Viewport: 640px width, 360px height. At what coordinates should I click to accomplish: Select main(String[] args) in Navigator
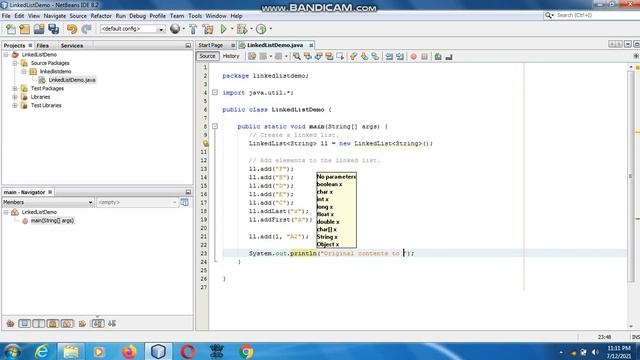52,221
